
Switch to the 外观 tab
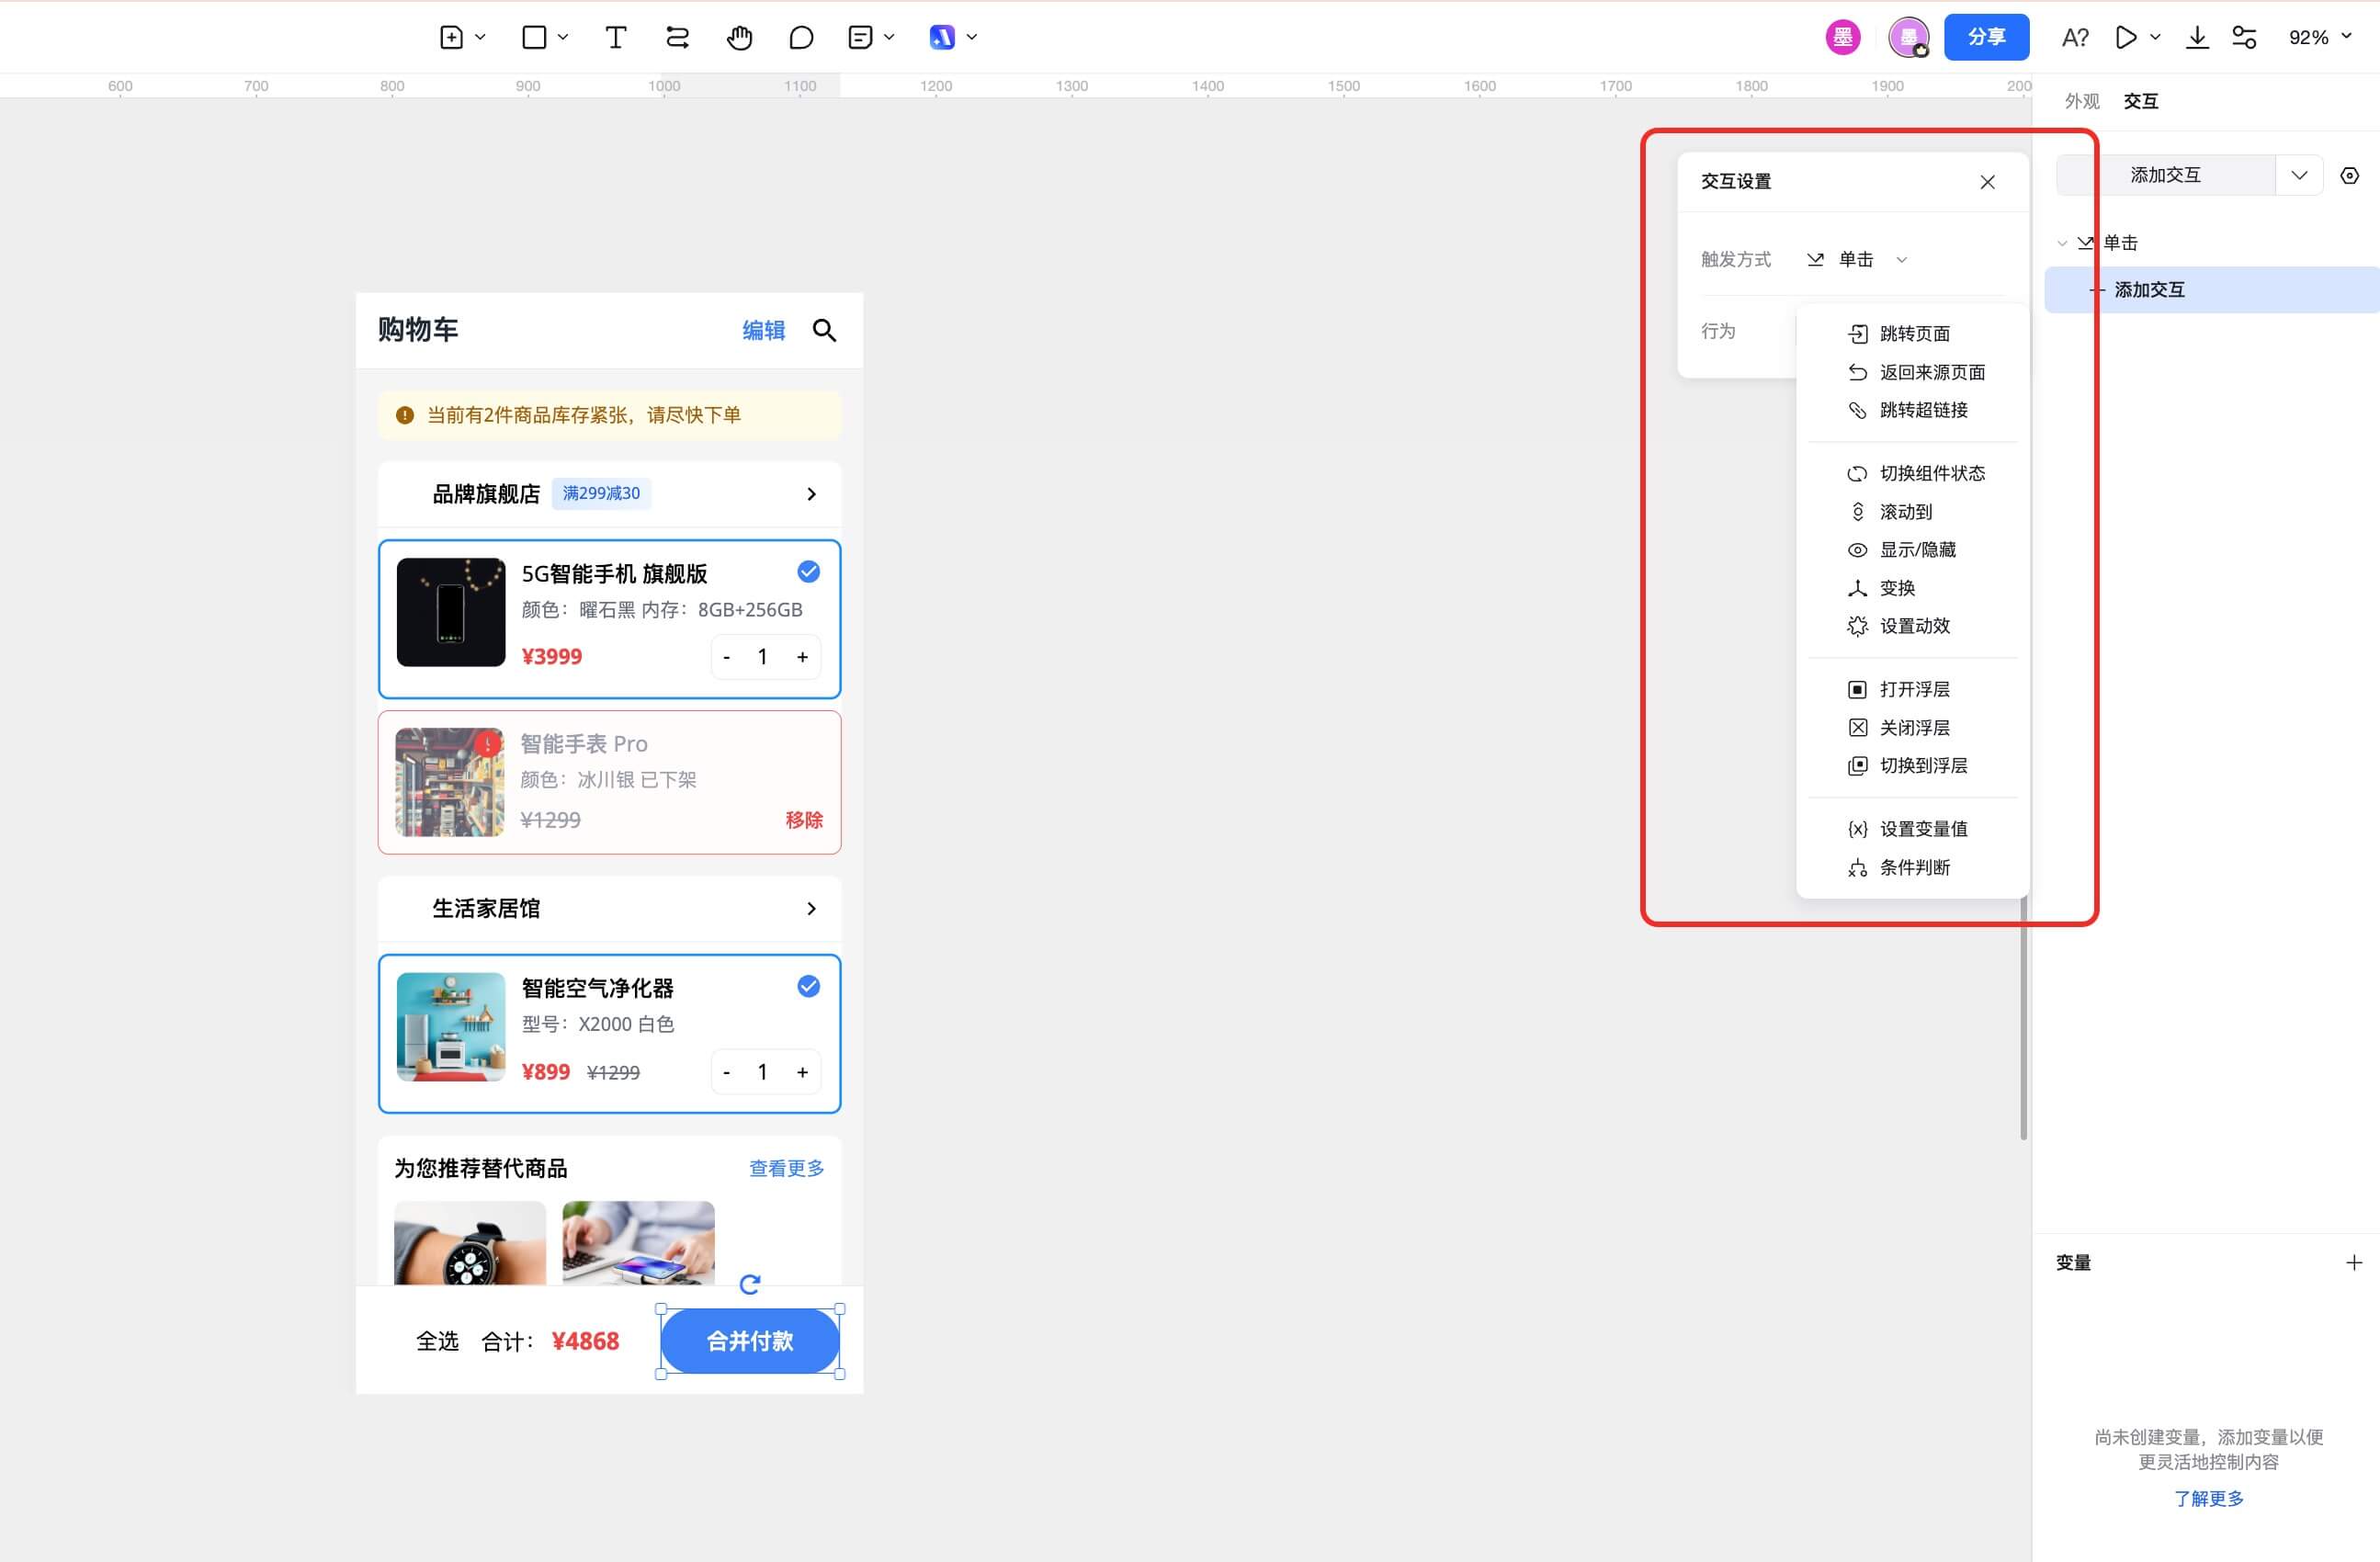[2081, 101]
